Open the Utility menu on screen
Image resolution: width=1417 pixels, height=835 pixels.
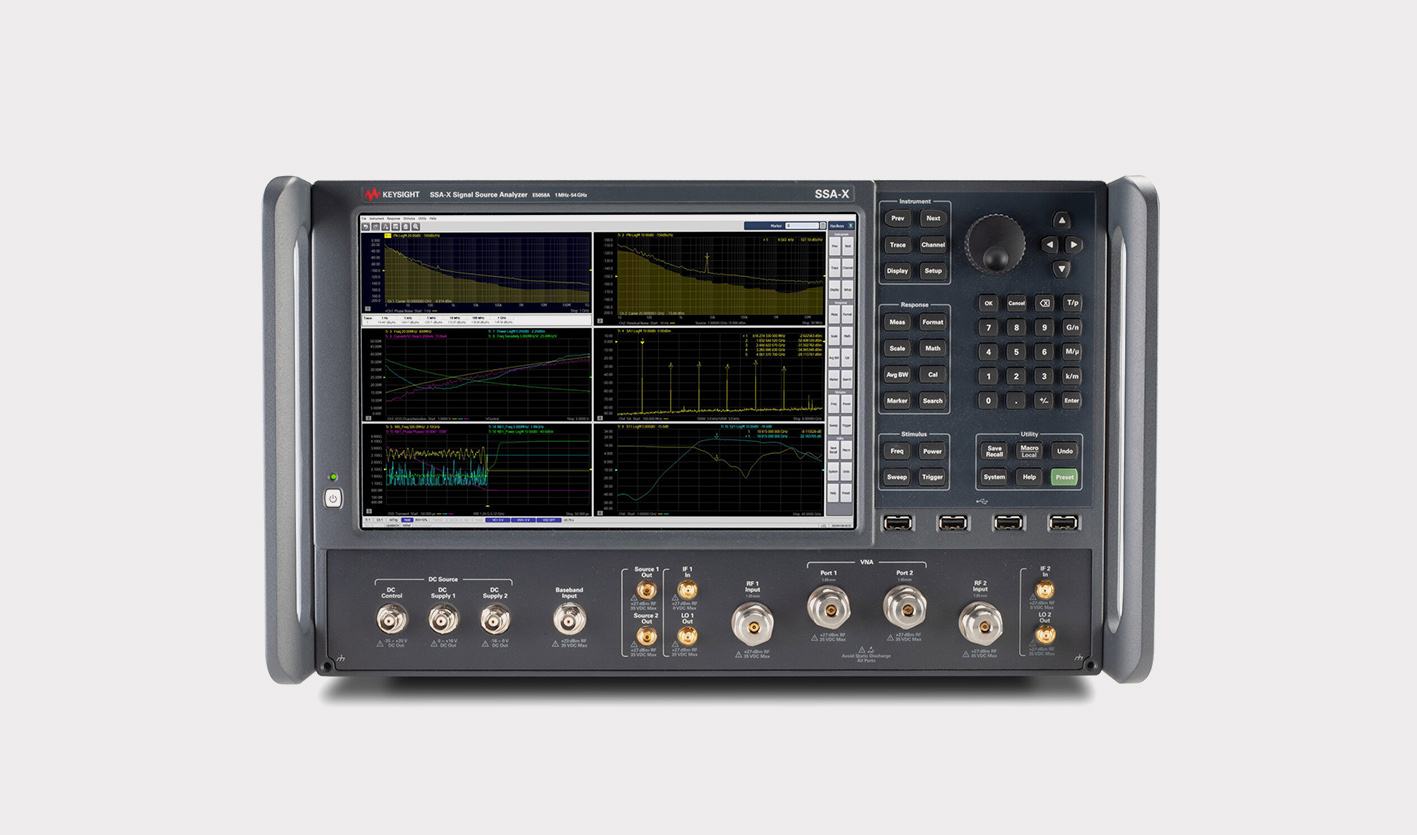pyautogui.click(x=422, y=219)
